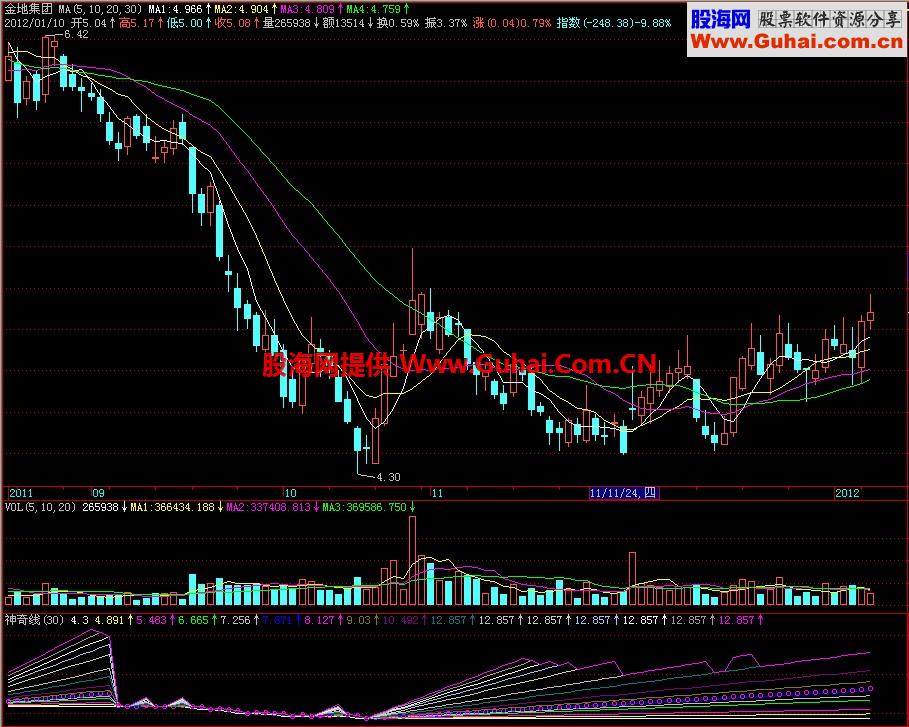Click the 金地集团 stock name

(x=28, y=9)
